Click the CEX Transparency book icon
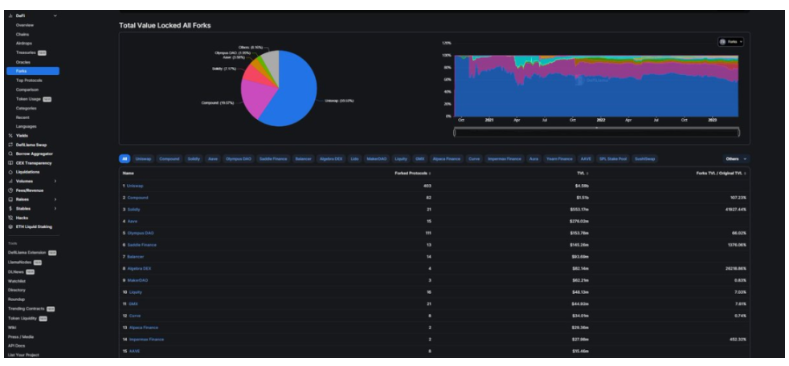 11,163
